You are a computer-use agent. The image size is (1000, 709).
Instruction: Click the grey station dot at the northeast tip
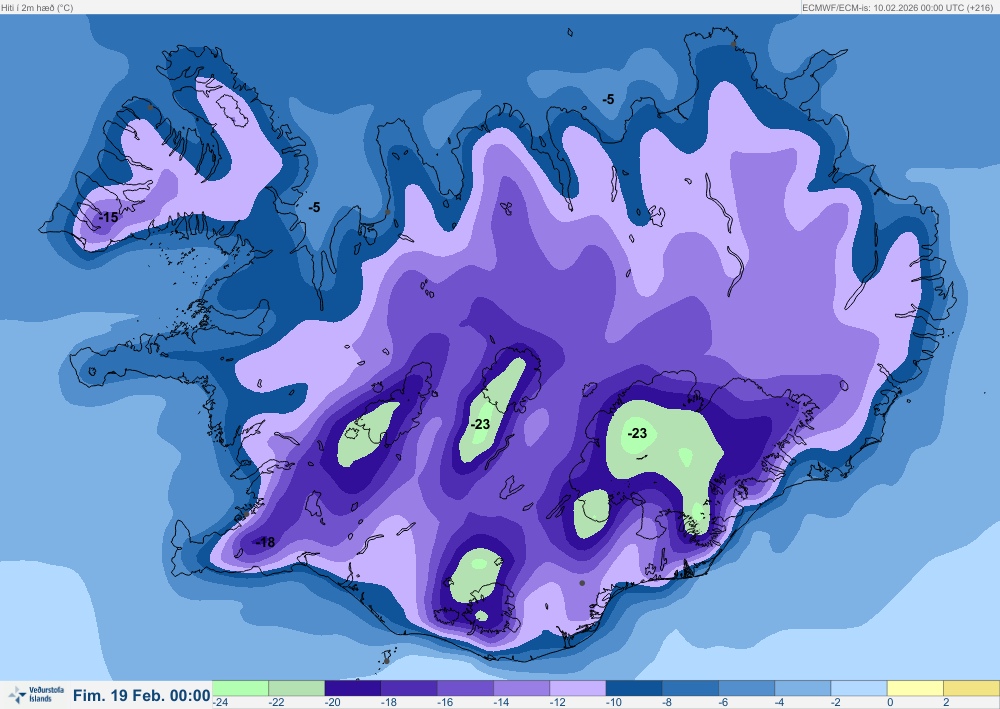[x=733, y=44]
